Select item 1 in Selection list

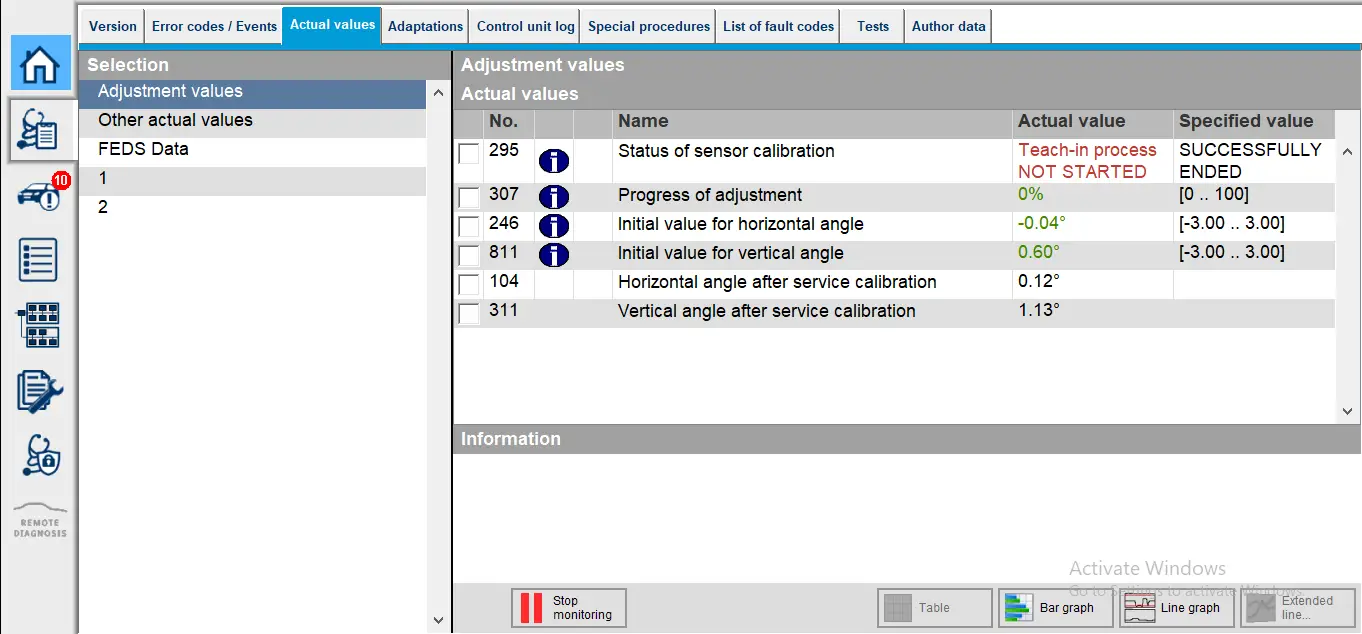(x=253, y=180)
